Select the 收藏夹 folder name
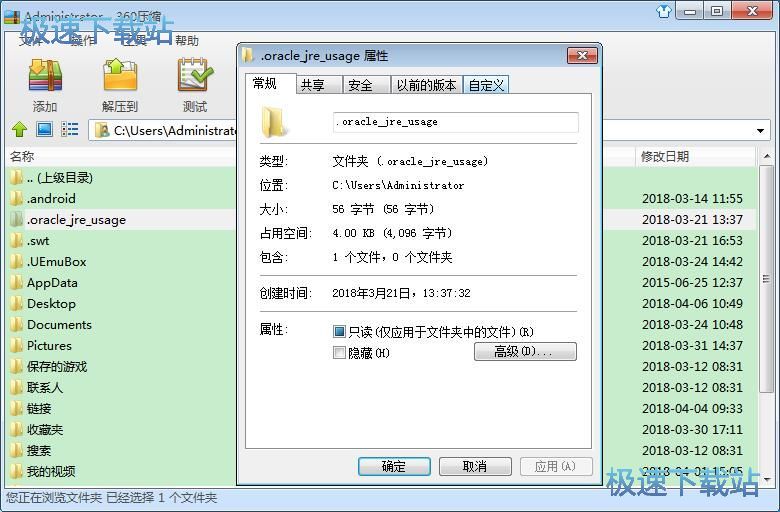Viewport: 780px width, 512px height. pos(45,429)
